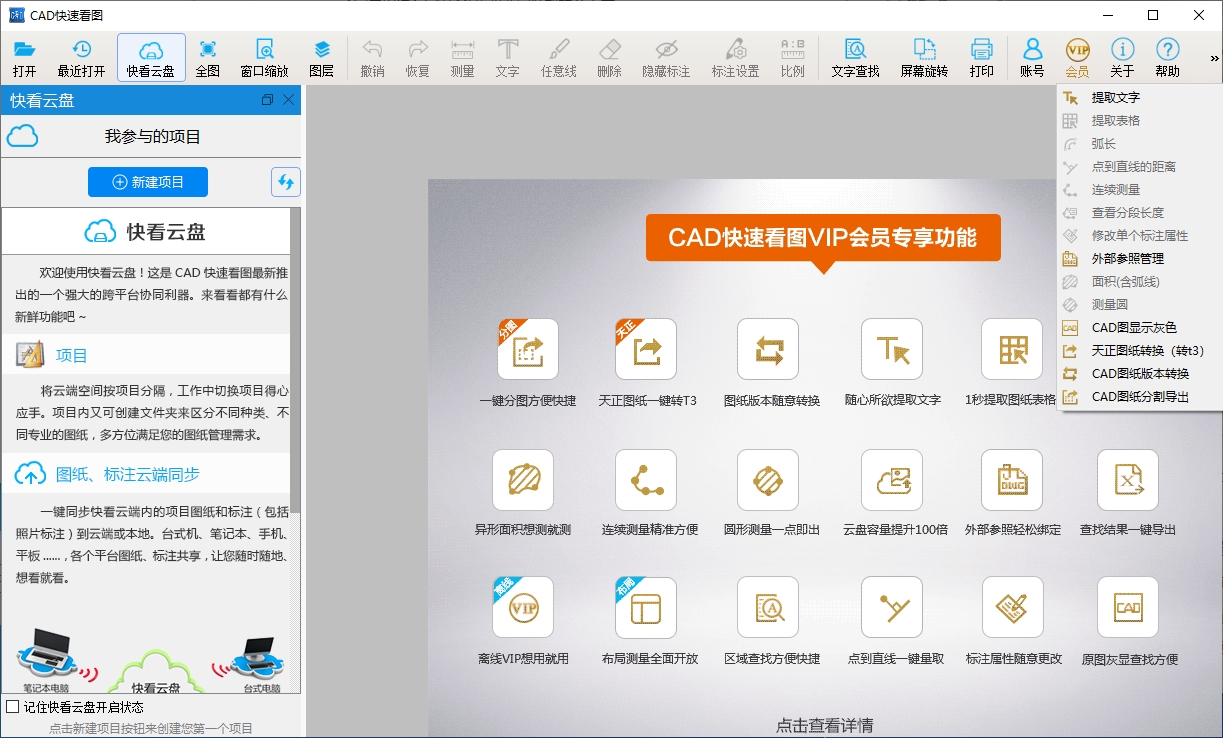Close the 快看云盘 side panel
The image size is (1223, 738).
(289, 100)
